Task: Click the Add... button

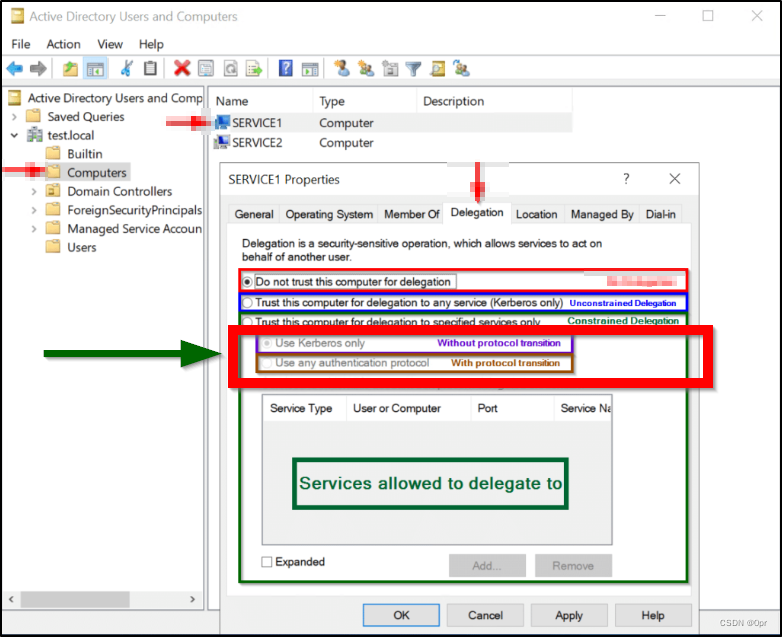Action: tap(487, 566)
